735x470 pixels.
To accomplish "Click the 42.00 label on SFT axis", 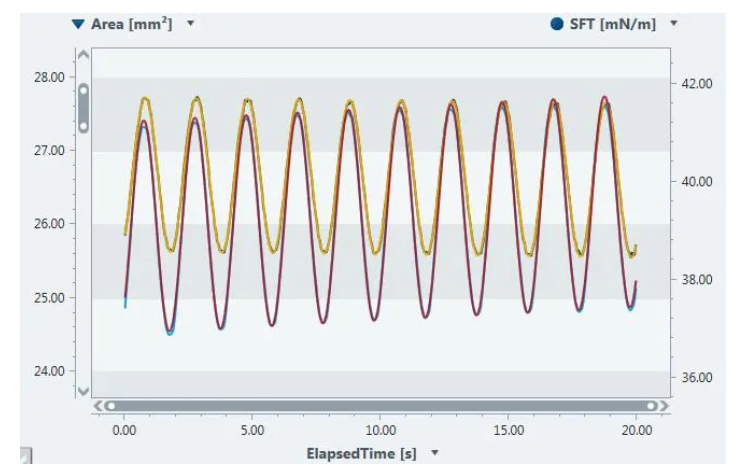I will point(697,84).
